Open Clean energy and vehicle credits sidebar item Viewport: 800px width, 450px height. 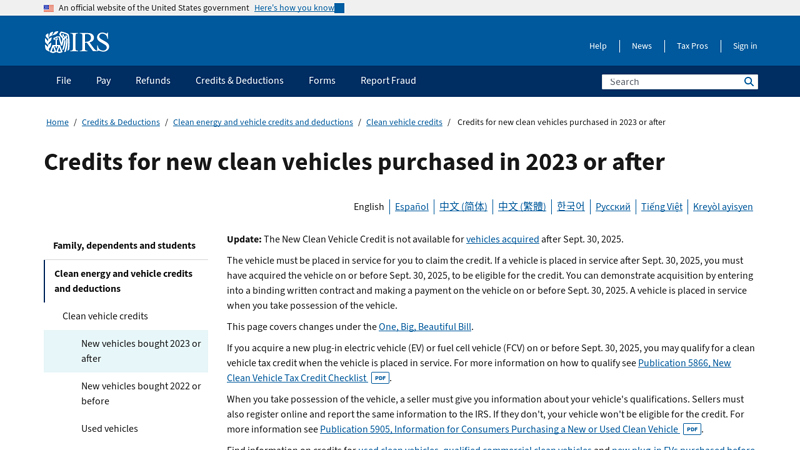[126, 281]
